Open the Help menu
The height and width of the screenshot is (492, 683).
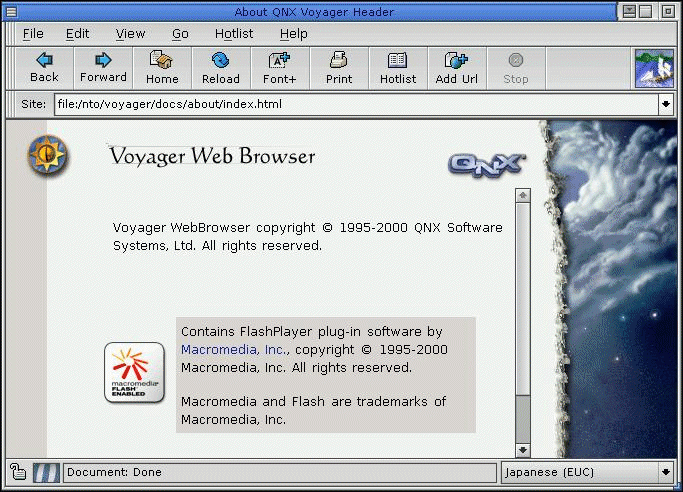click(x=294, y=34)
